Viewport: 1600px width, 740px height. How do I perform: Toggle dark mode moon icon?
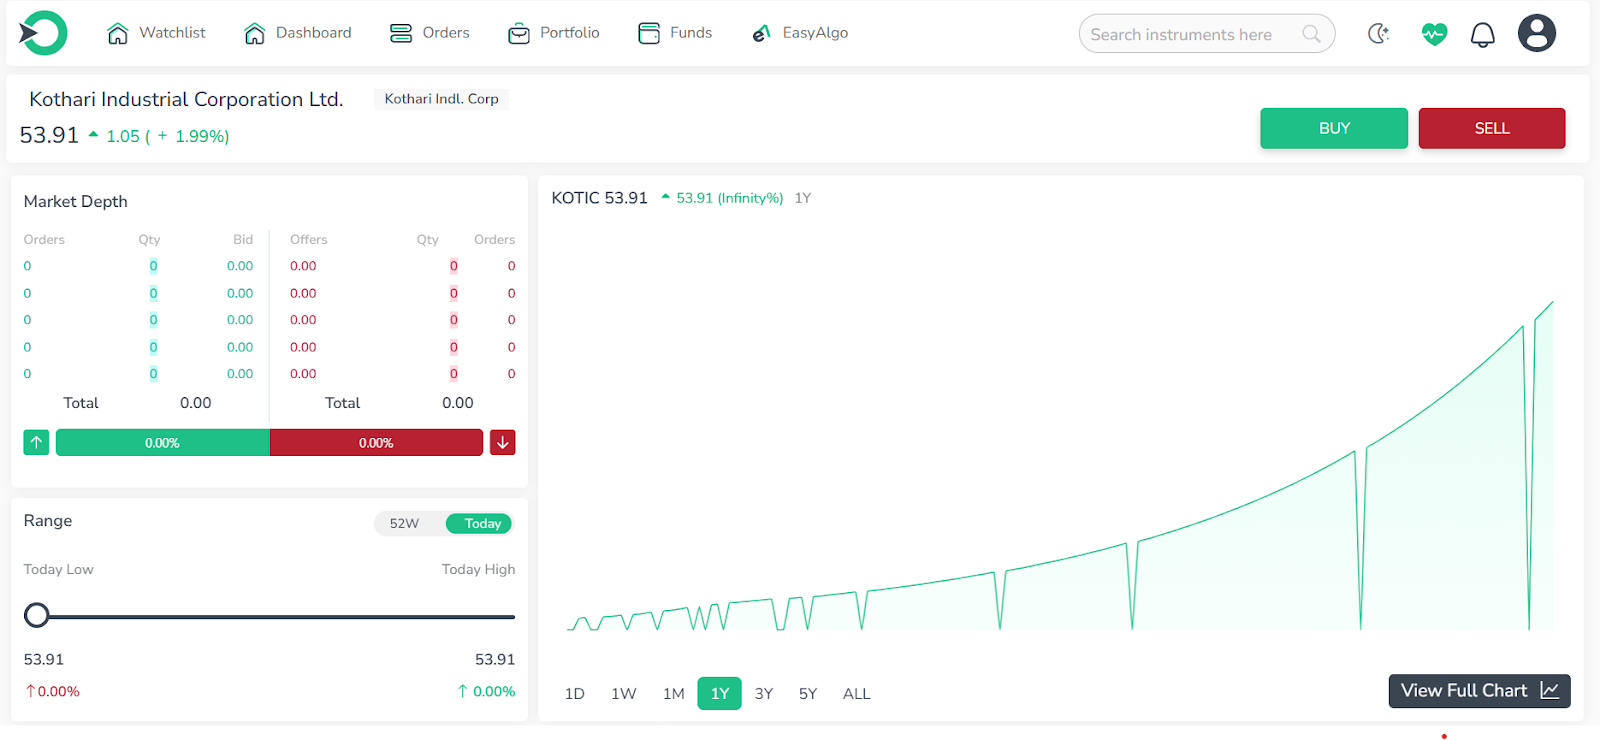pos(1379,34)
